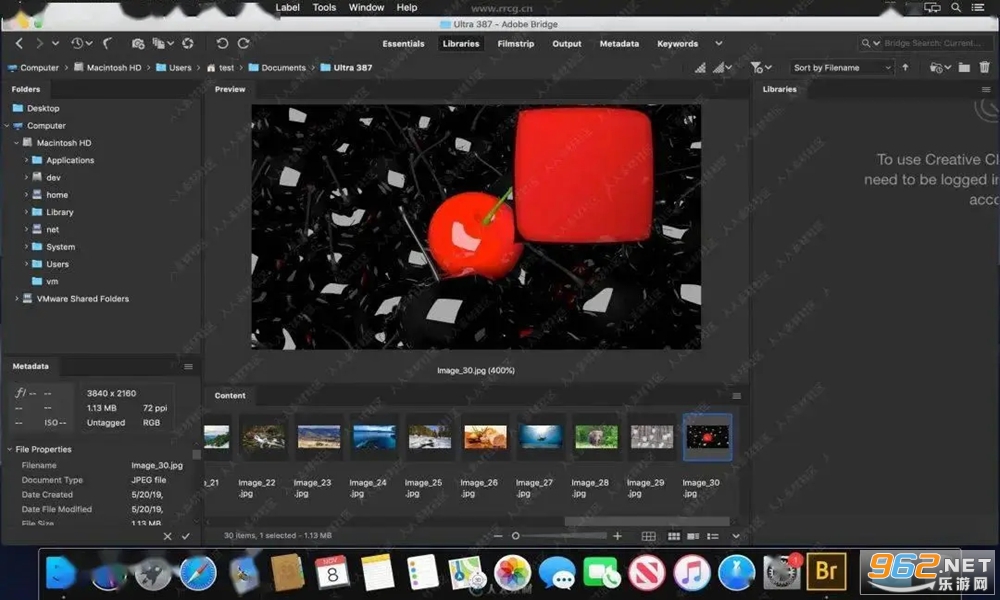Open Safari from the Dock
This screenshot has width=1000, height=600.
(198, 573)
